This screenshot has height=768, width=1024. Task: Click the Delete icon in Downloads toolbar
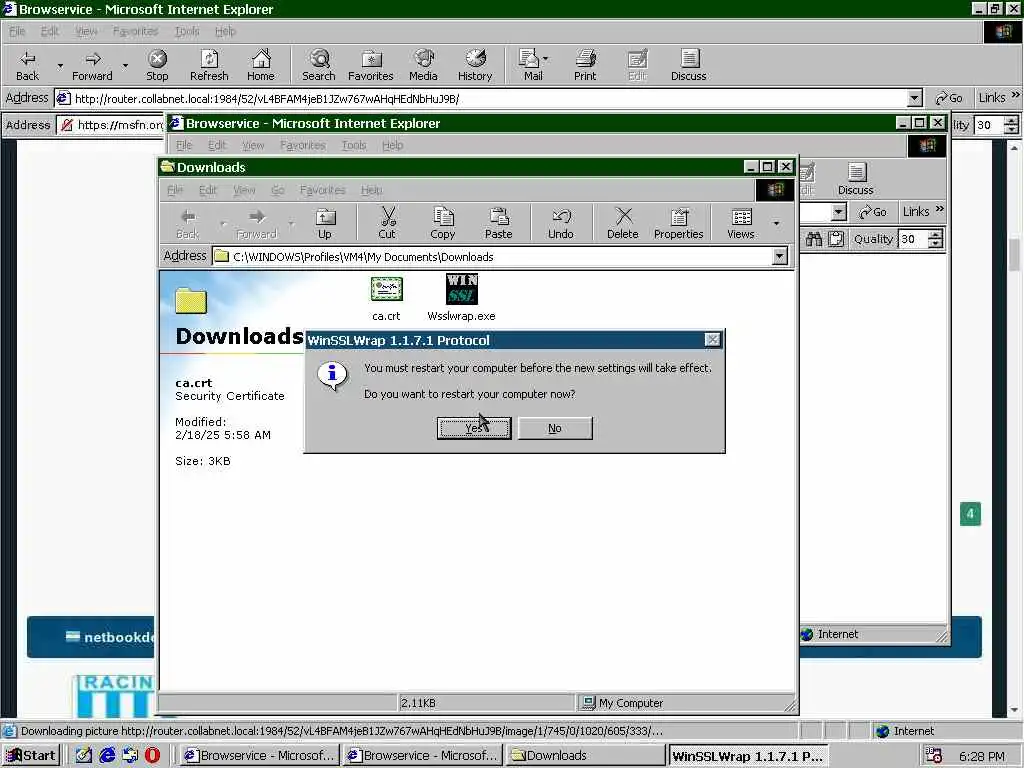(x=623, y=223)
